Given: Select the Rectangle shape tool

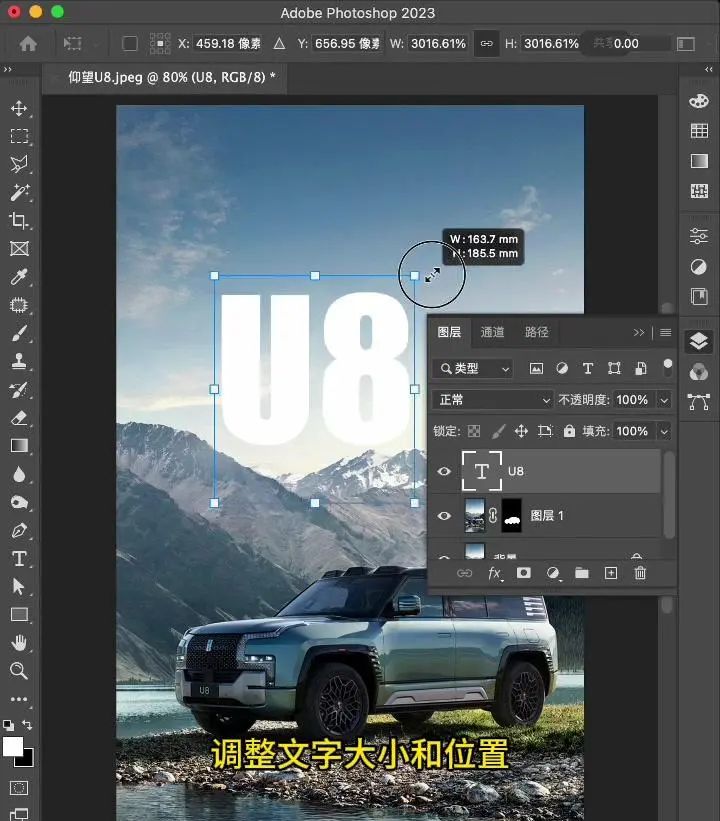Looking at the screenshot, I should 19,614.
